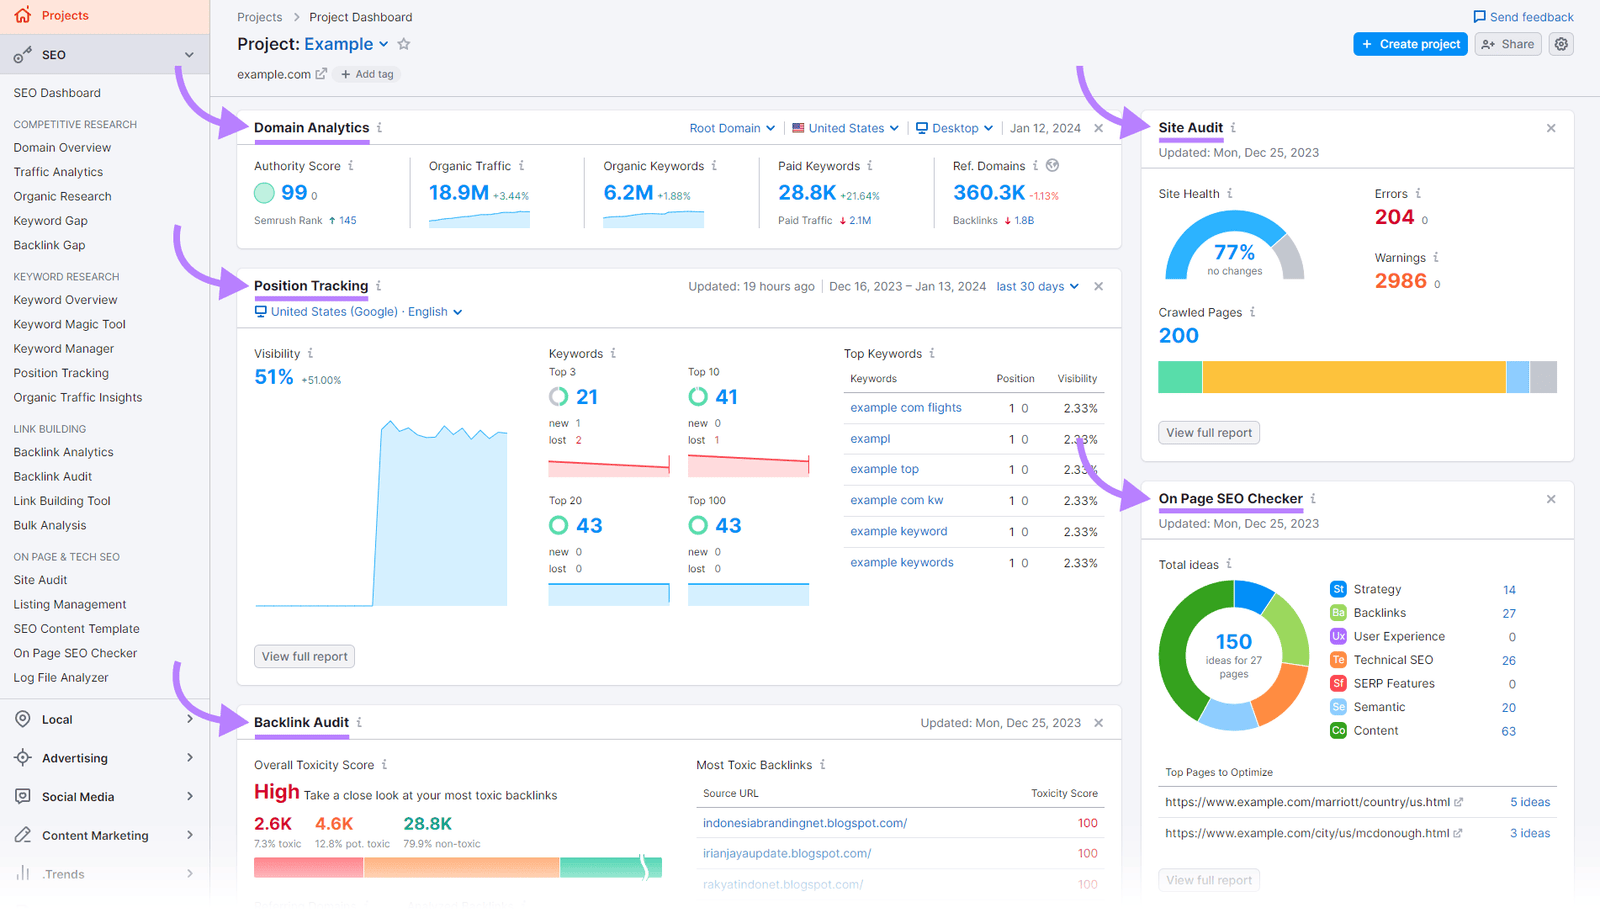1600x909 pixels.
Task: Select the Local map-pin icon in sidebar
Action: pyautogui.click(x=23, y=718)
